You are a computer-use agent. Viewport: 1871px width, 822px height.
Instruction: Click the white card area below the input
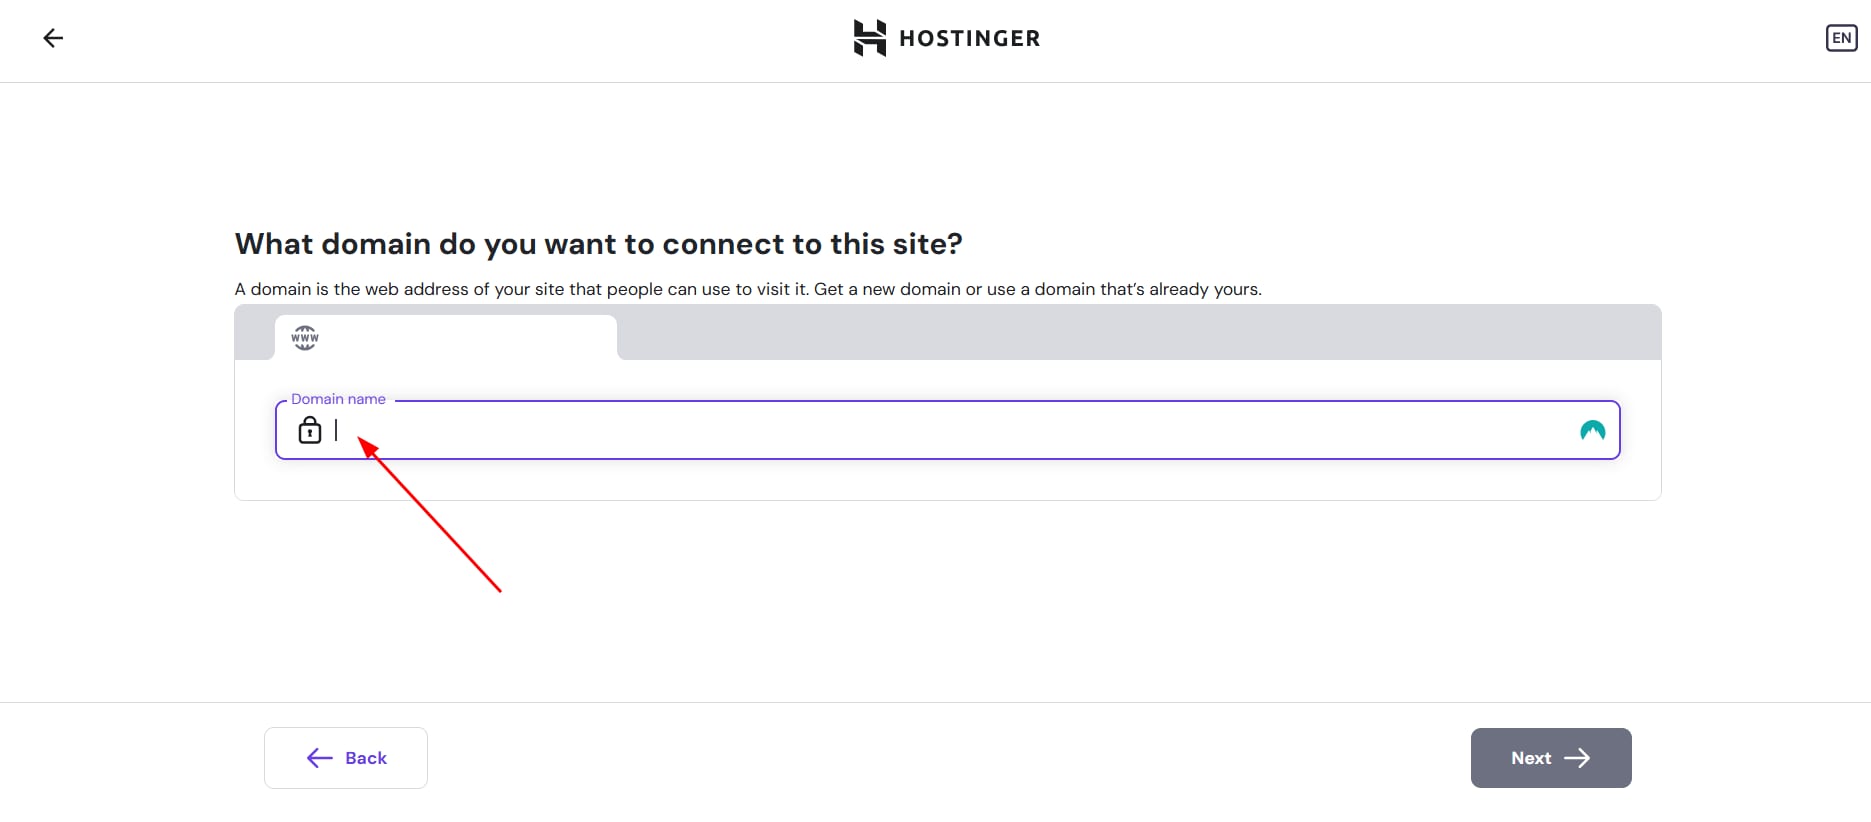click(947, 480)
